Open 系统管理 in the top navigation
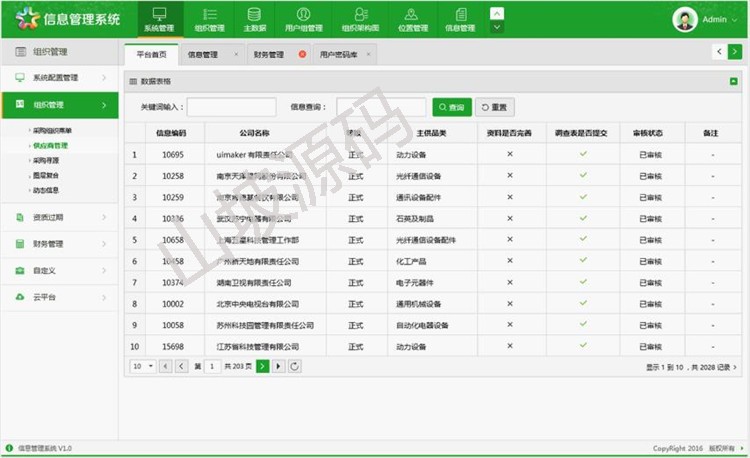Image resolution: width=750 pixels, height=458 pixels. 158,18
